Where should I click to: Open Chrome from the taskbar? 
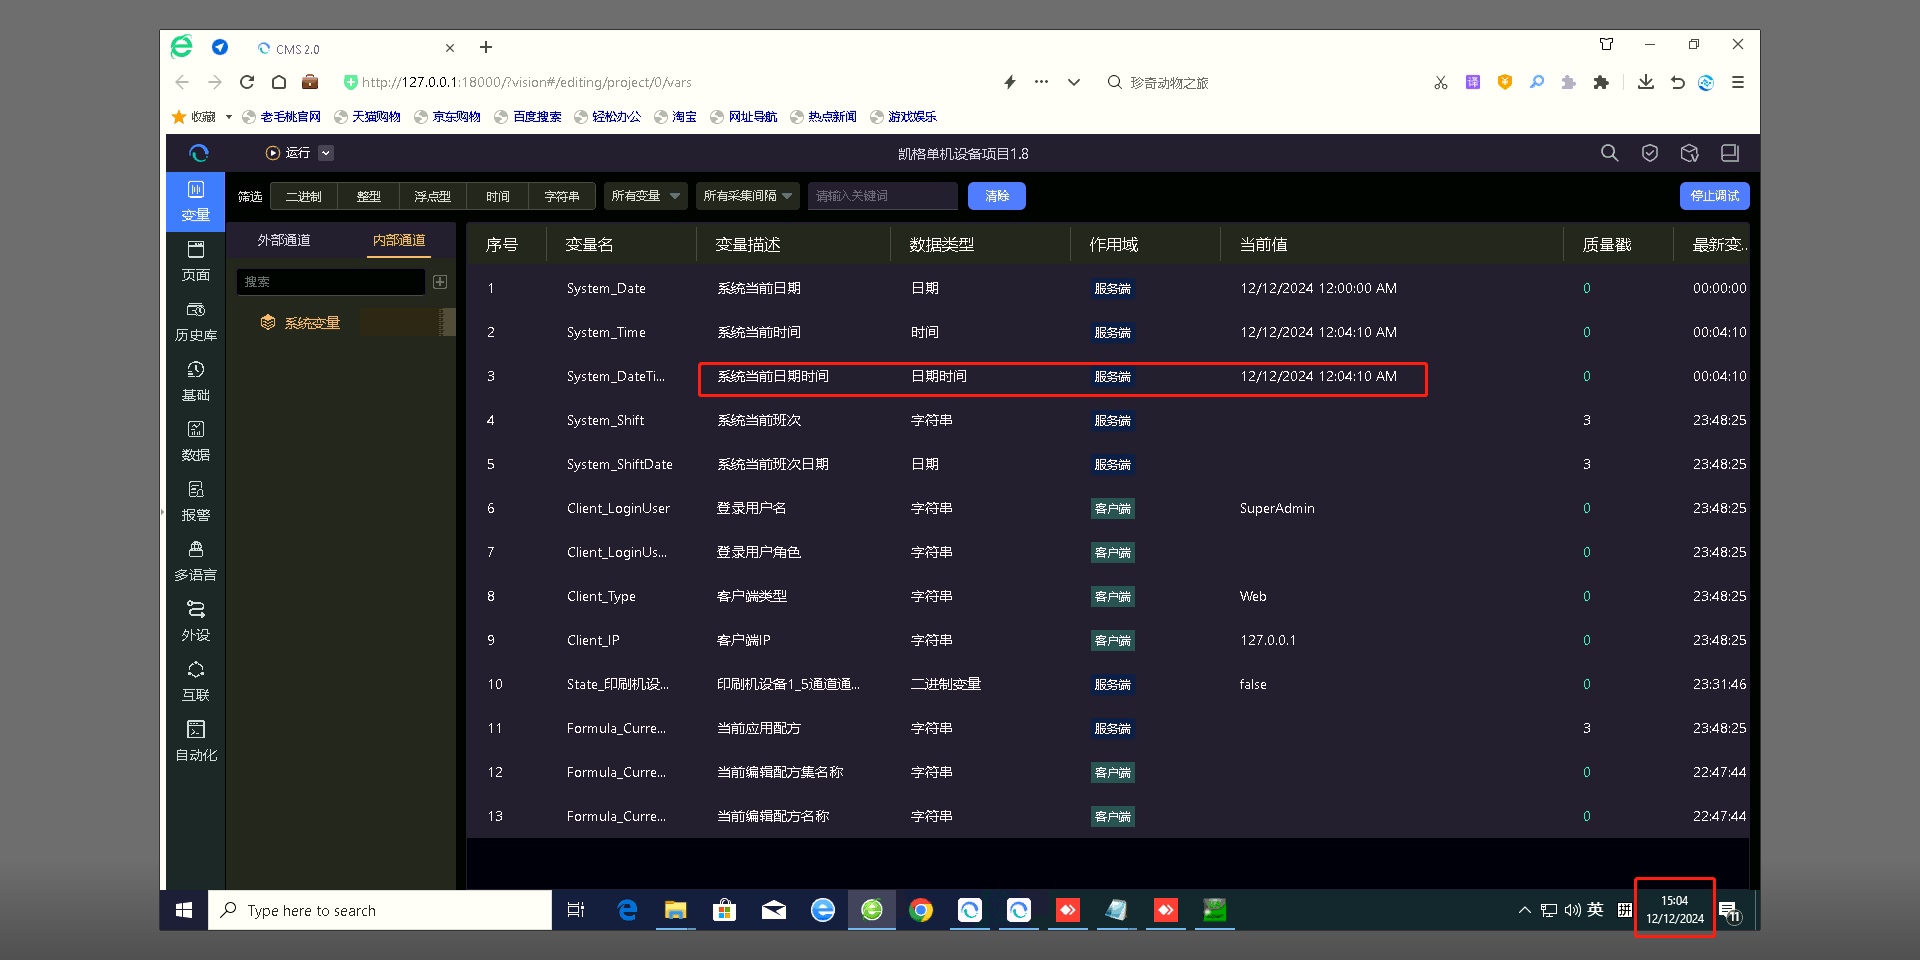pyautogui.click(x=921, y=910)
